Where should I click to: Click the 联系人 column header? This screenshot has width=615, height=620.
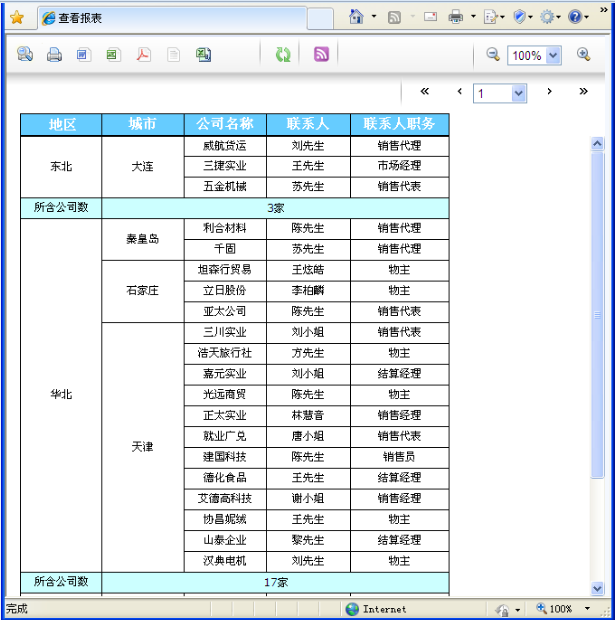308,125
